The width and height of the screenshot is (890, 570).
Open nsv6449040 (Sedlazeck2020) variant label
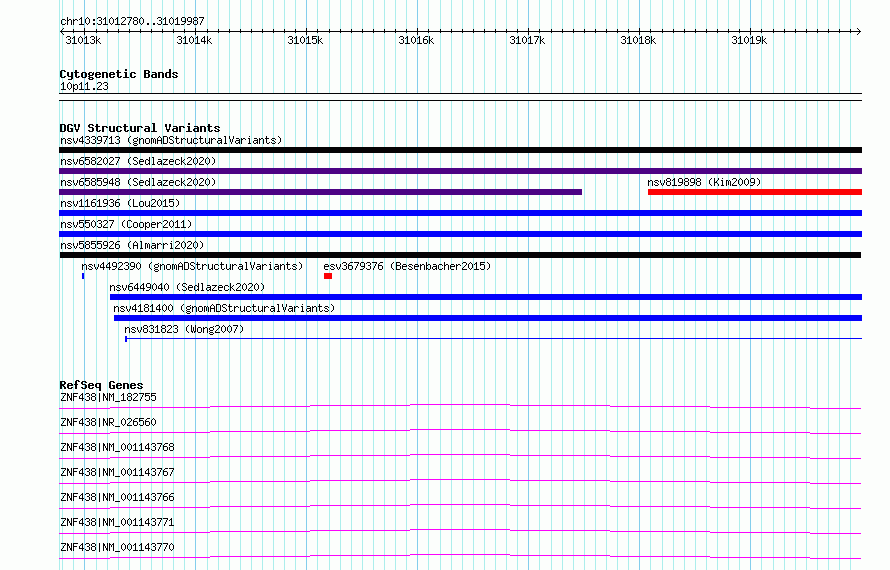pyautogui.click(x=187, y=287)
